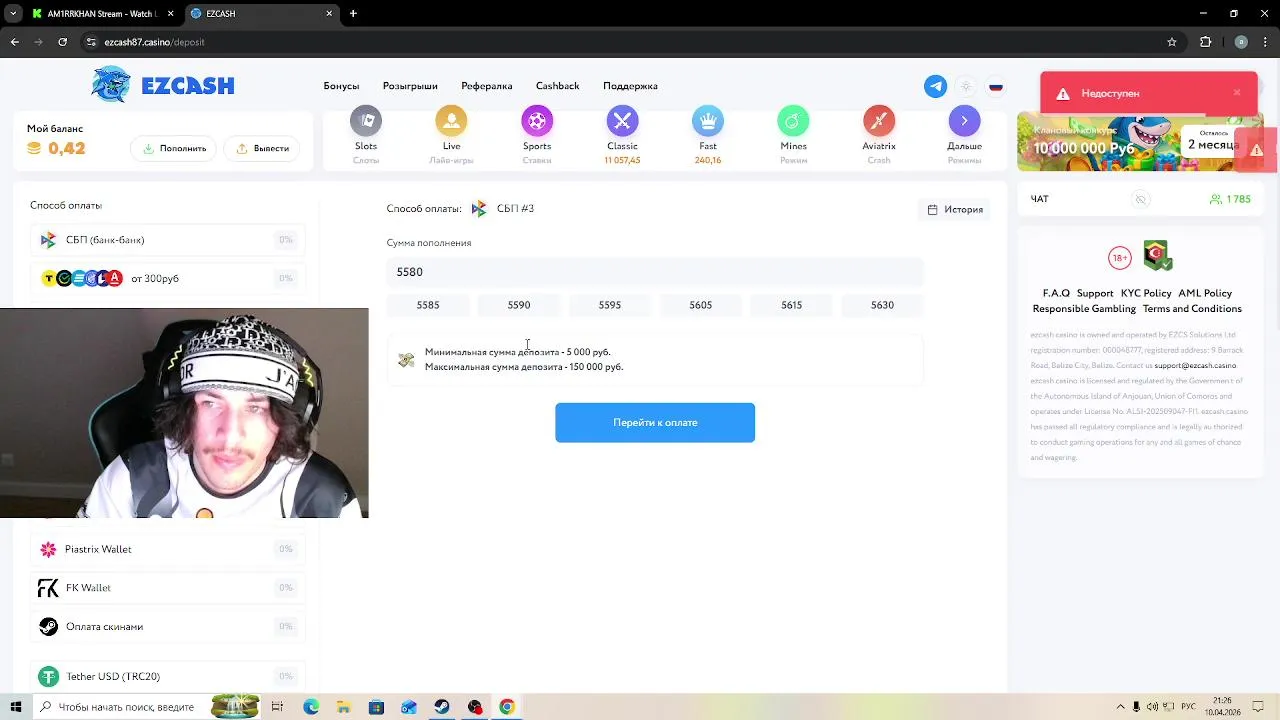Select Tether USD (TRC20) payment method

167,676
